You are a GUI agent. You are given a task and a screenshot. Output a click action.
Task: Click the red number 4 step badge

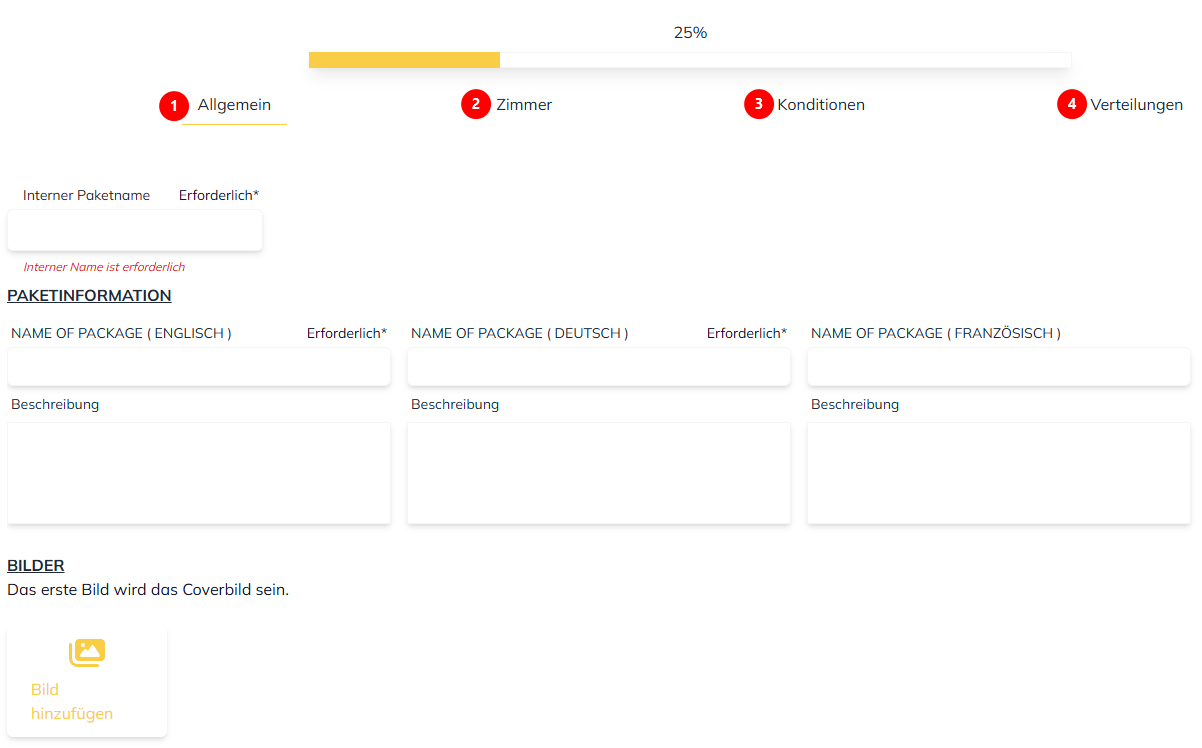1072,104
